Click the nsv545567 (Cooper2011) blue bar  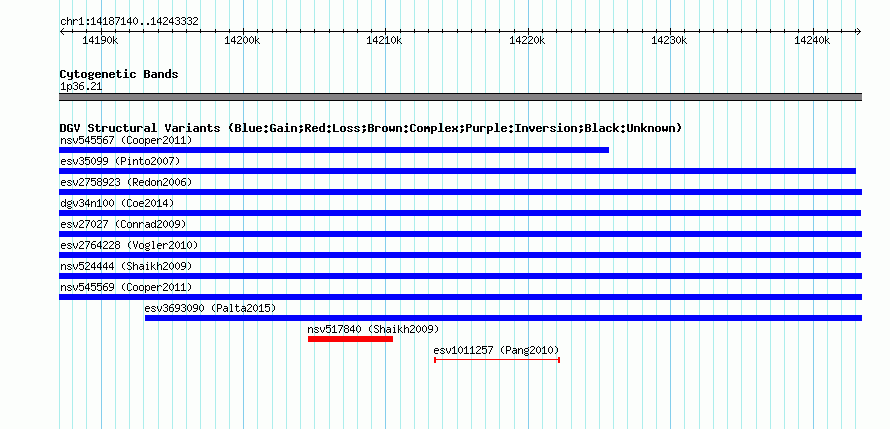(x=334, y=150)
